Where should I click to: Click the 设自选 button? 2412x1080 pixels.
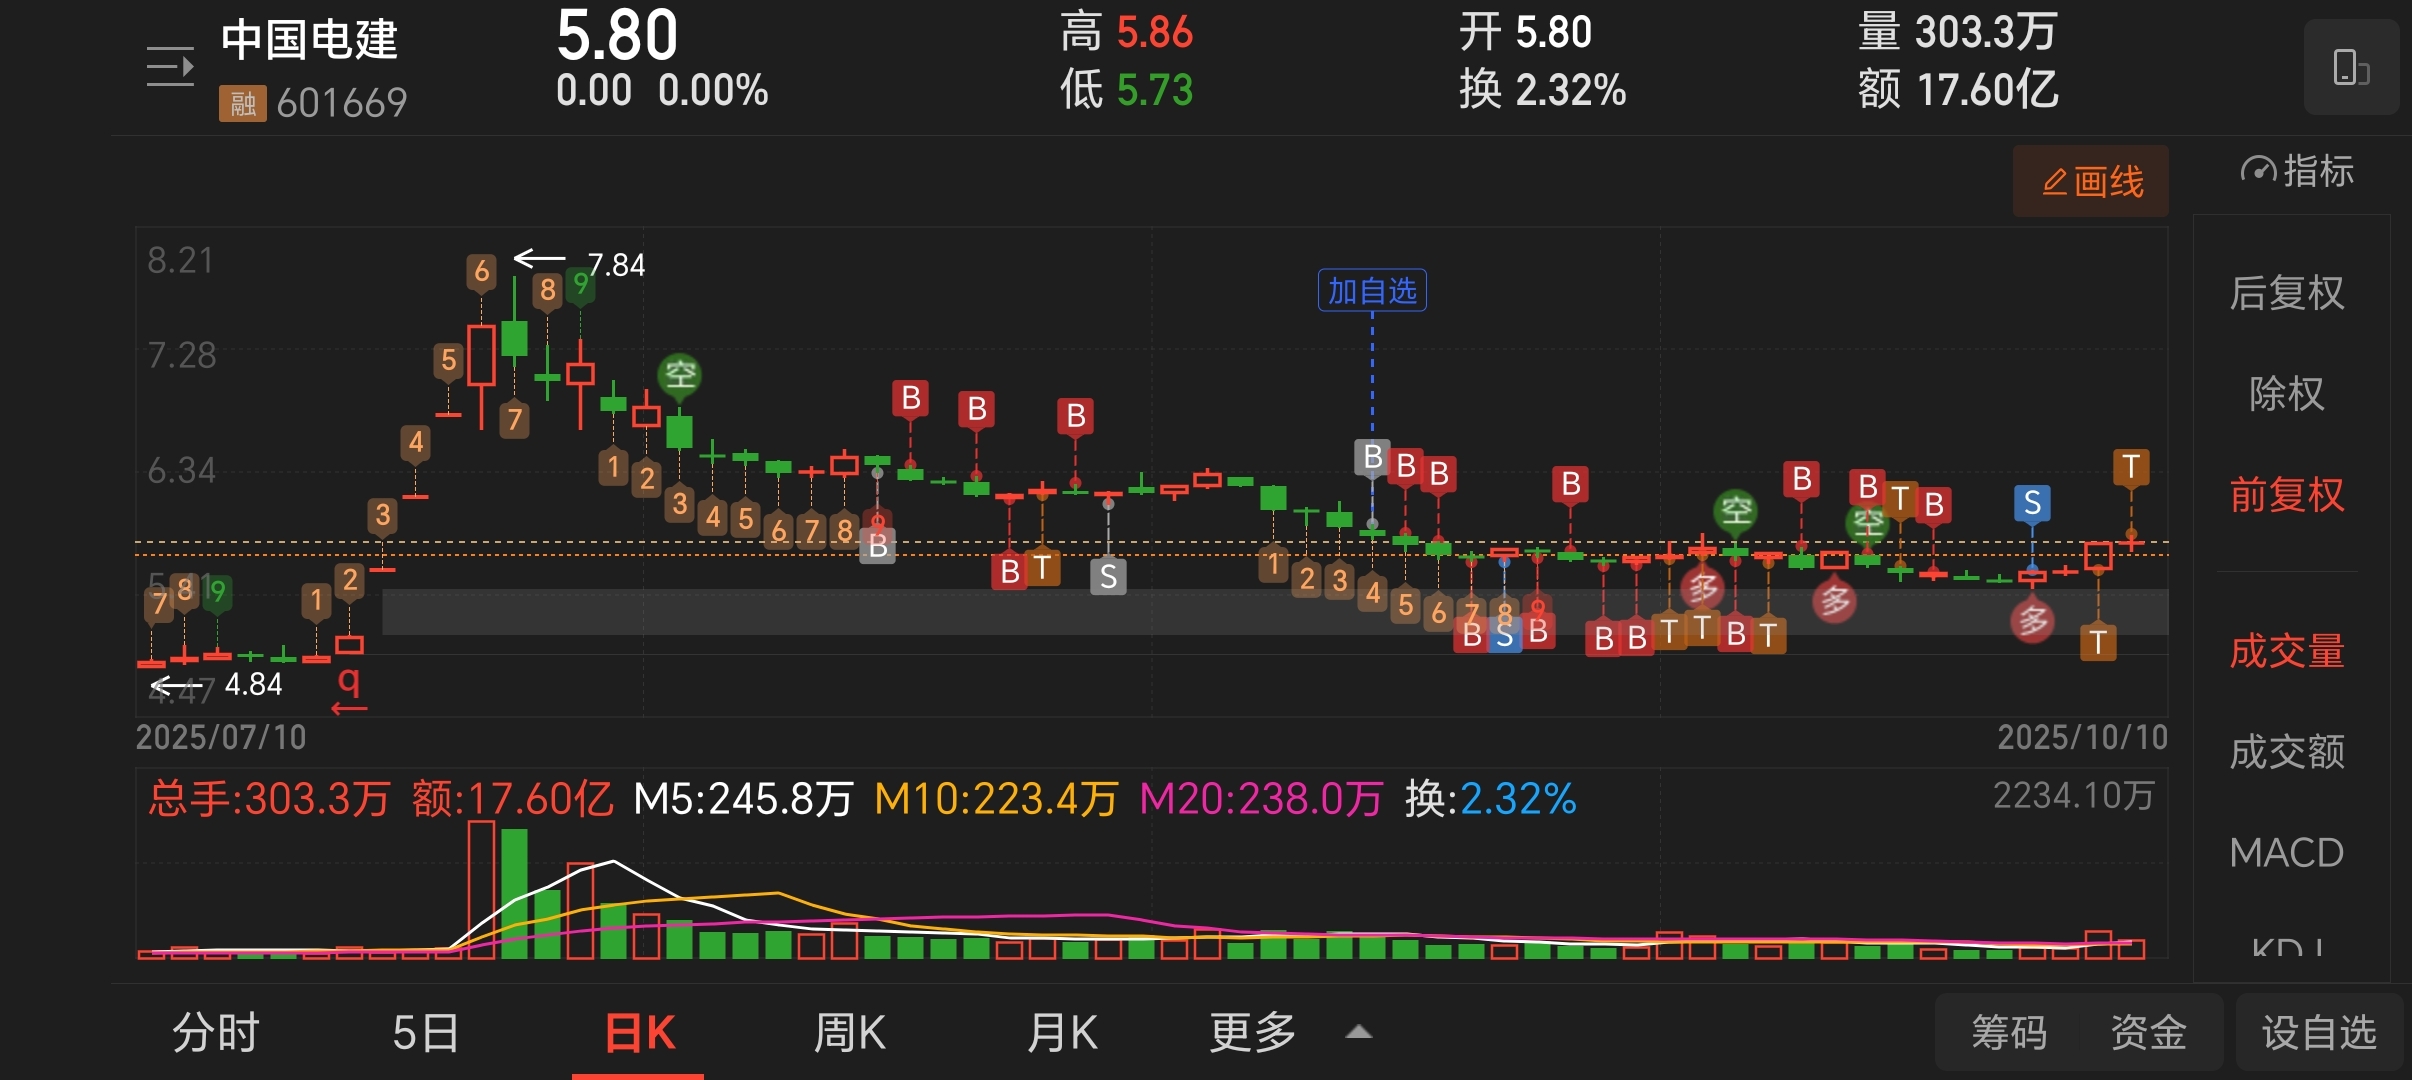coord(2318,1032)
